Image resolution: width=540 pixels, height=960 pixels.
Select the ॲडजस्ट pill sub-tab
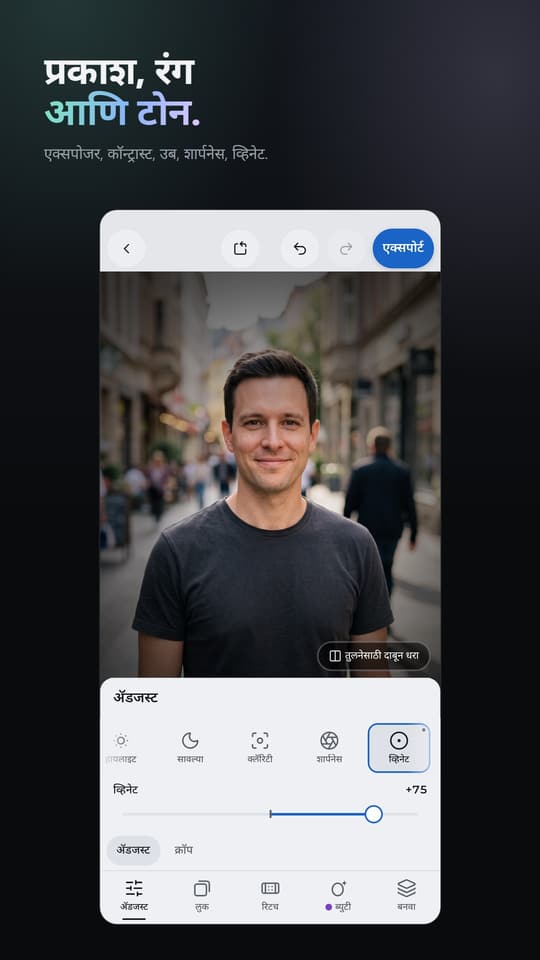133,850
